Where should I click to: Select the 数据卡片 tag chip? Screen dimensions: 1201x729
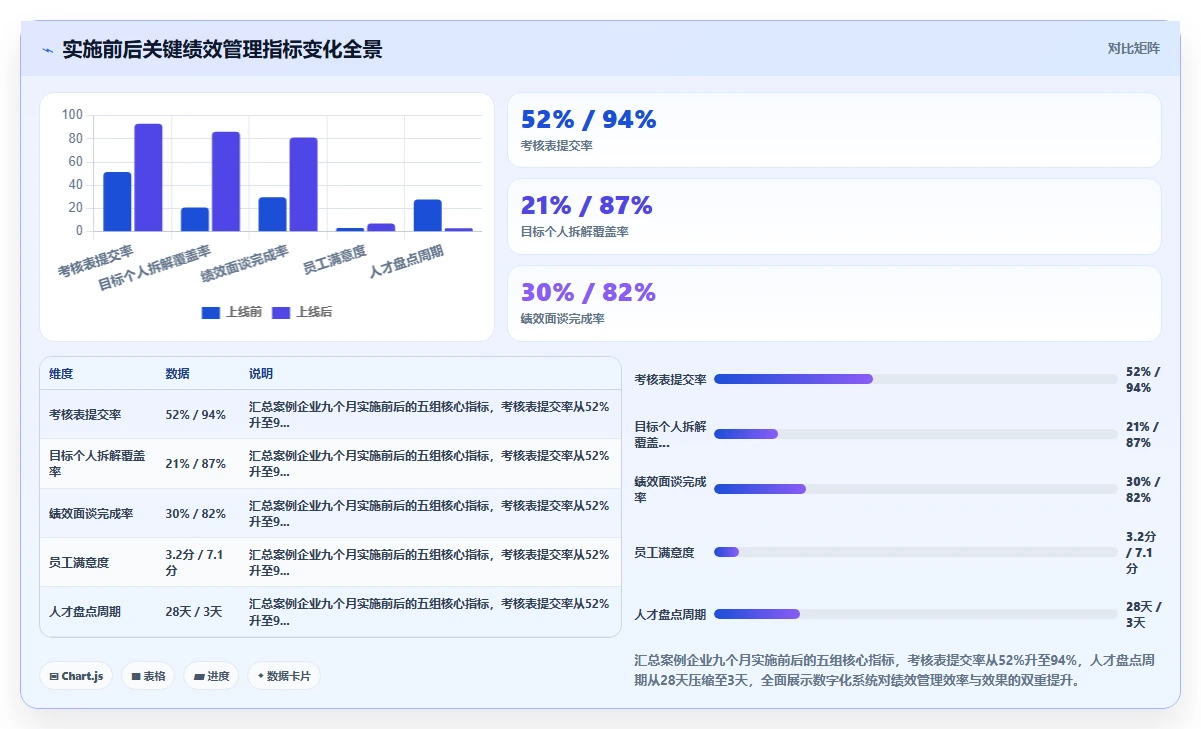284,676
